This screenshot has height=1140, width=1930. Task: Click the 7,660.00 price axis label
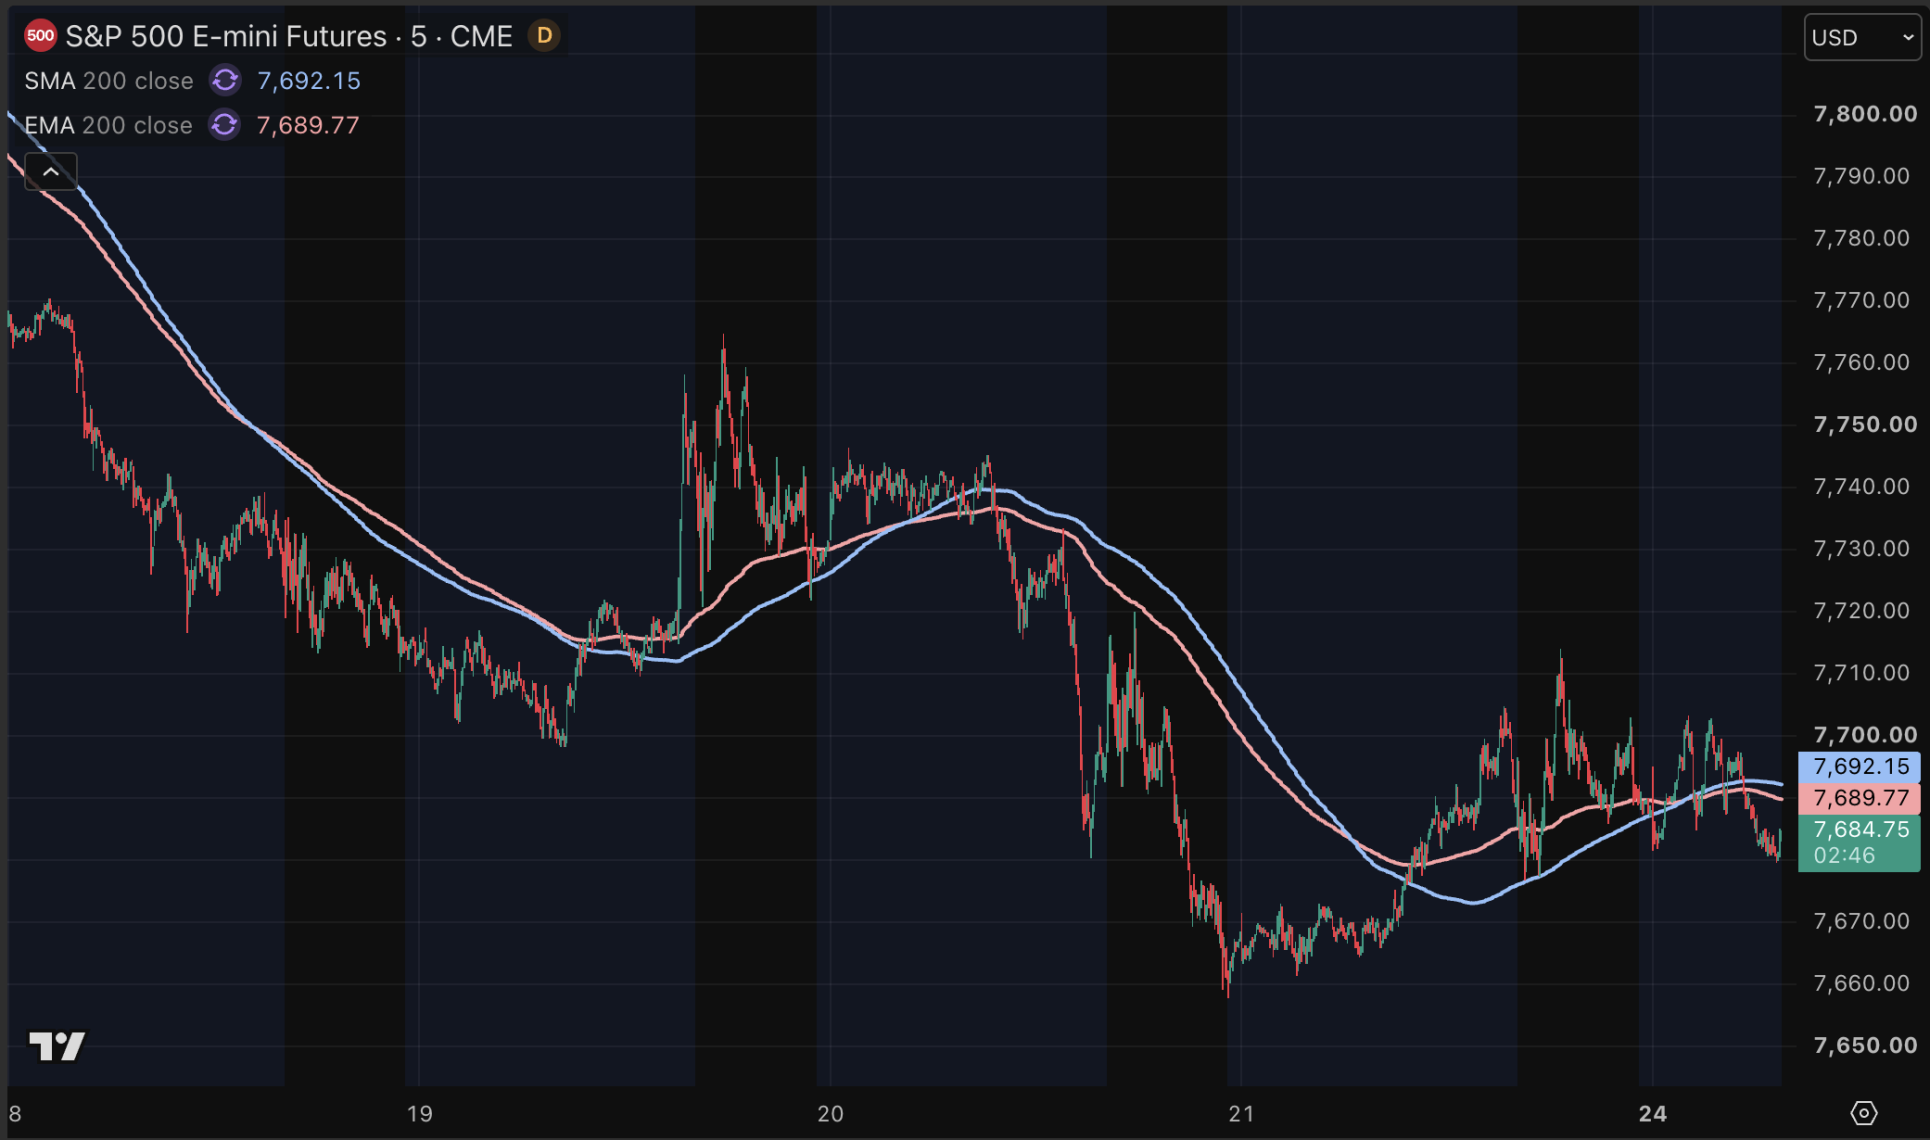tap(1862, 983)
